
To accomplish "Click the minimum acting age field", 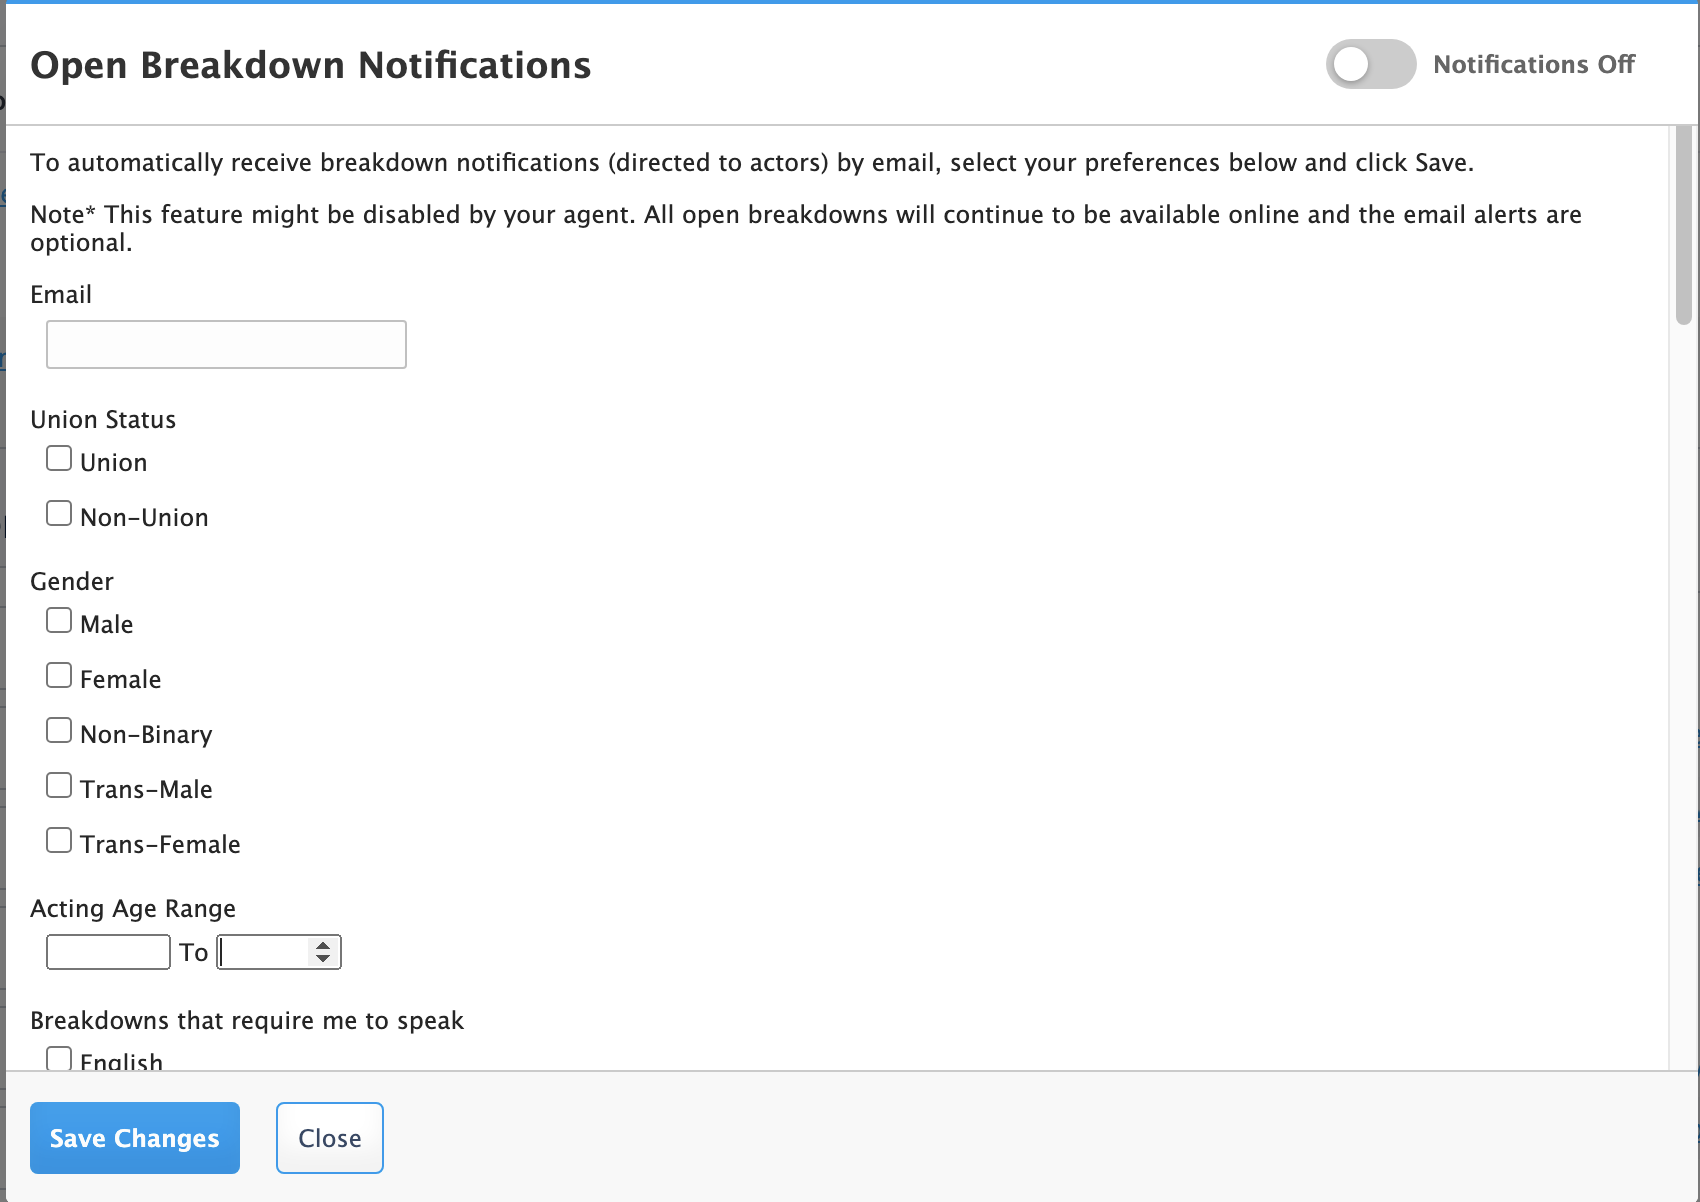I will pyautogui.click(x=108, y=952).
